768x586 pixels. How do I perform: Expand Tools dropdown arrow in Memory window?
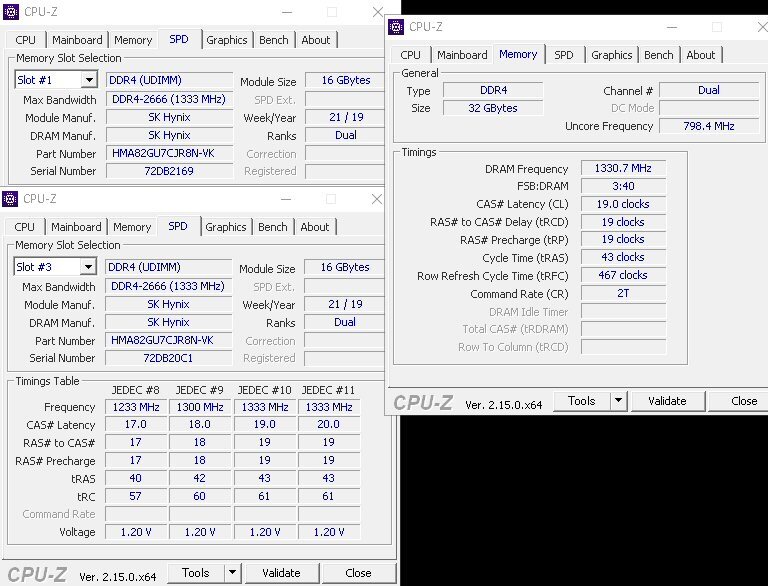click(x=618, y=401)
